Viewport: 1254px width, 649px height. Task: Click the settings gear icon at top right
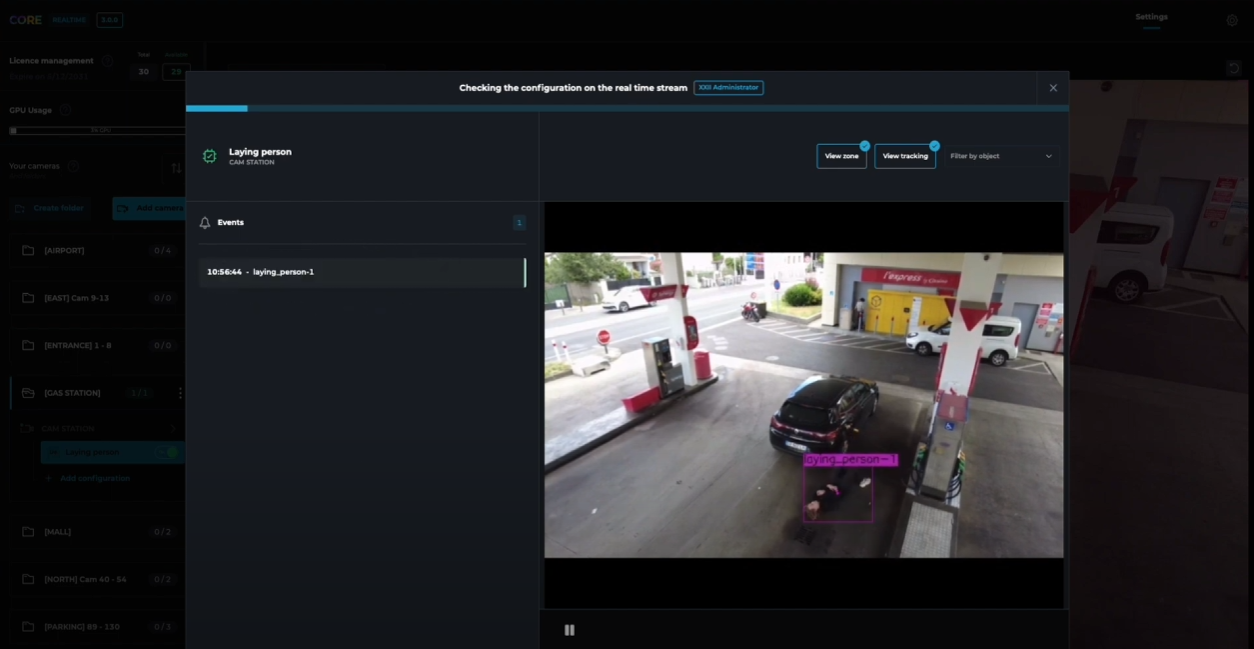tap(1232, 20)
